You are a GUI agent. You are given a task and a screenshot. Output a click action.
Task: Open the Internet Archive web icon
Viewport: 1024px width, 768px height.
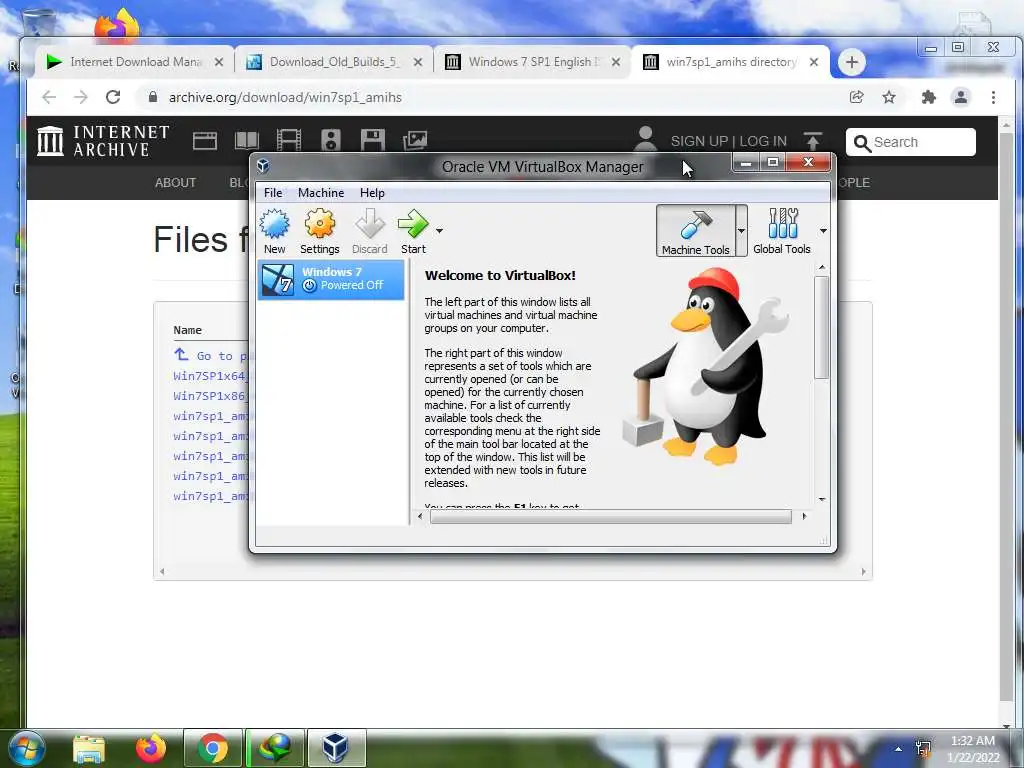pyautogui.click(x=204, y=140)
